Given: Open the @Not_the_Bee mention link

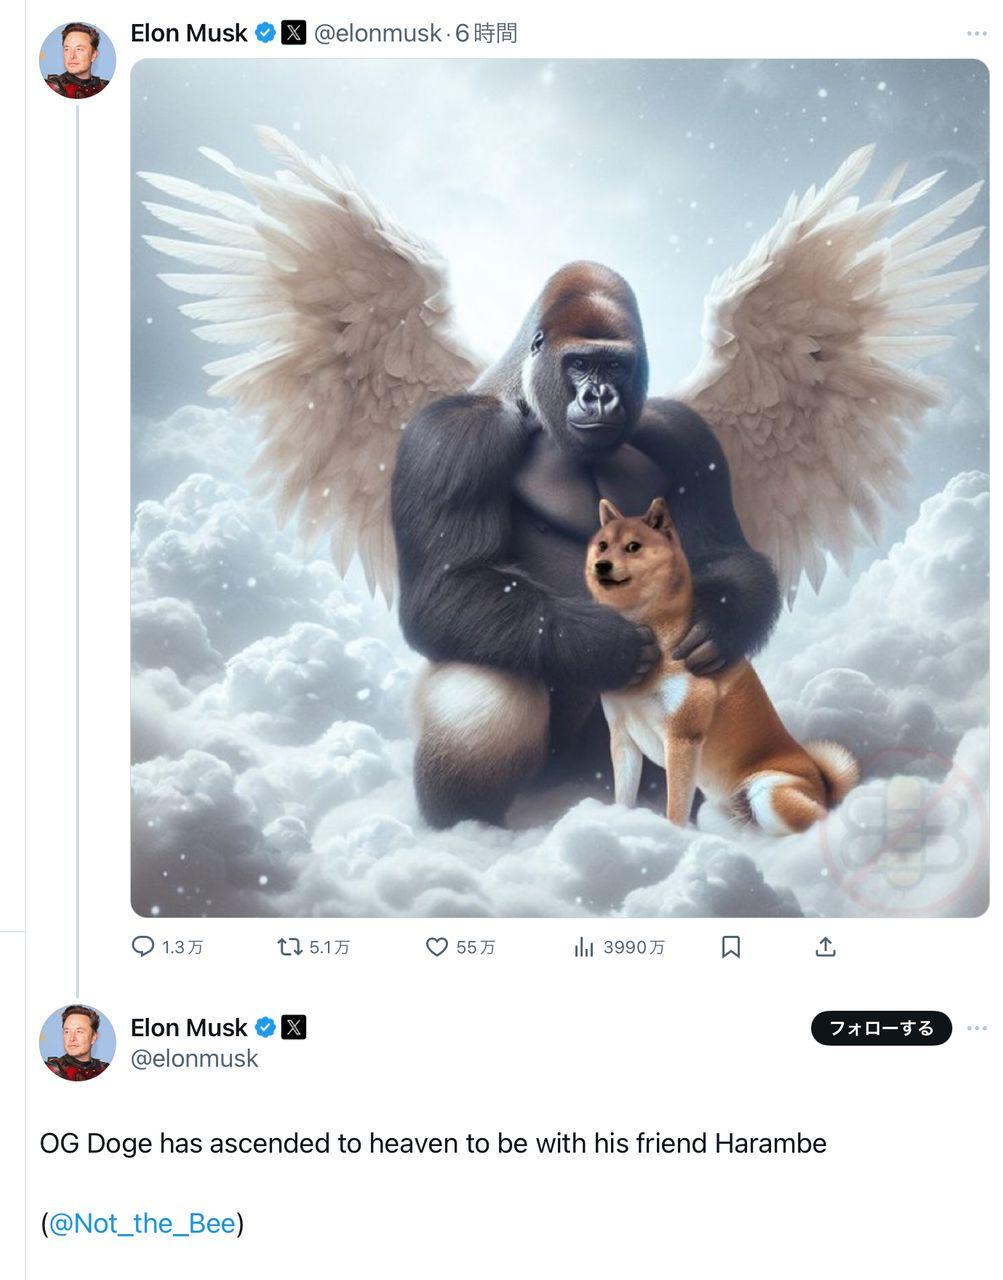Looking at the screenshot, I should (142, 1223).
